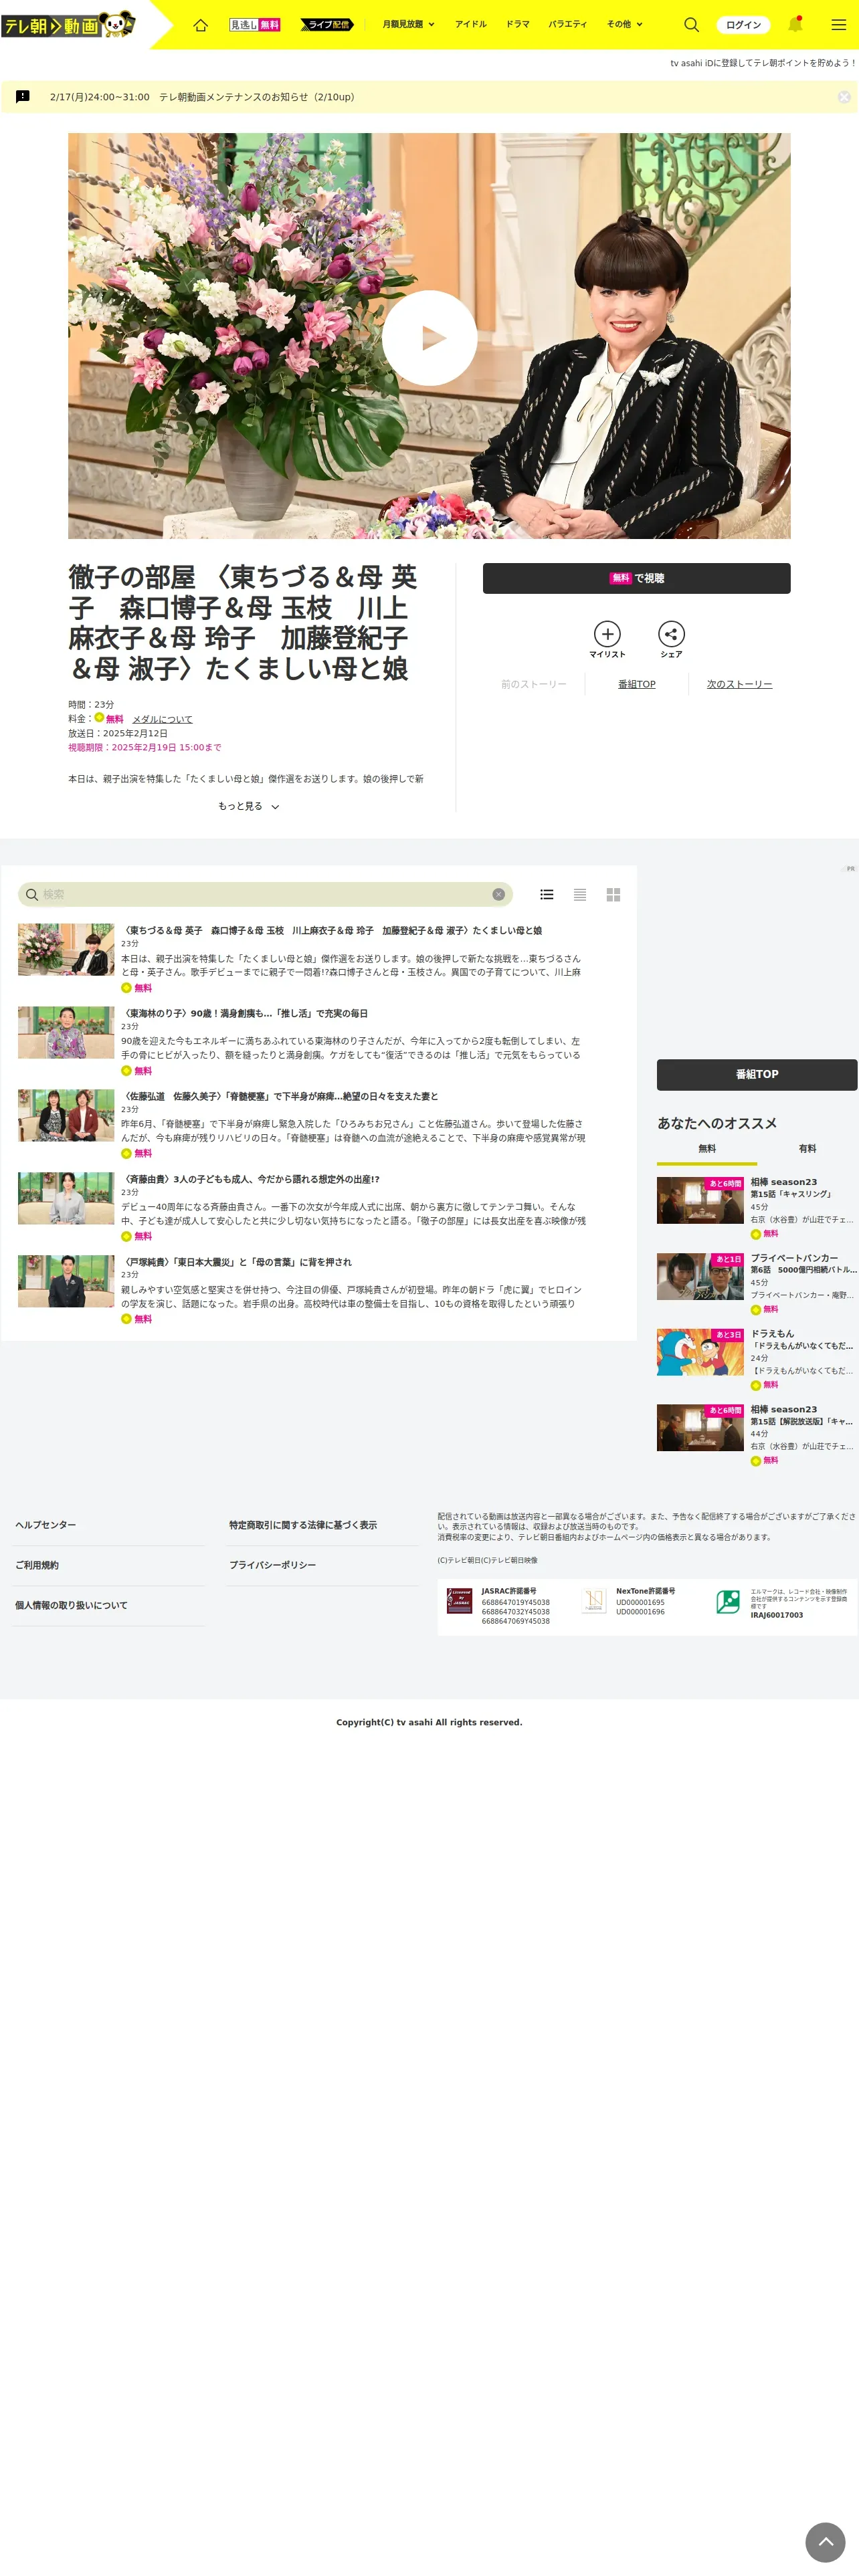Switch to compact list view icon
Image resolution: width=859 pixels, height=2576 pixels.
pyautogui.click(x=580, y=895)
